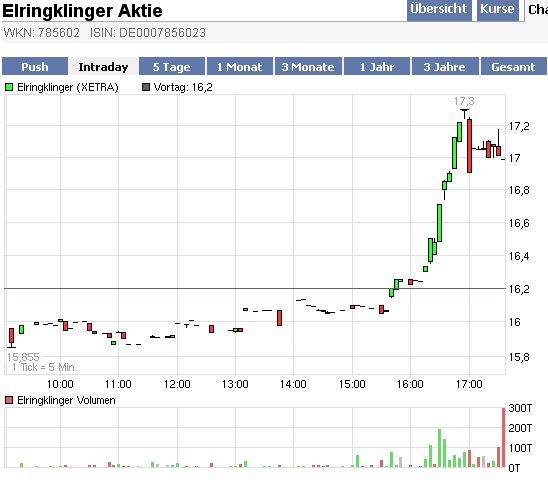Click the 15,8 price axis label
This screenshot has height=486, width=548.
point(519,357)
